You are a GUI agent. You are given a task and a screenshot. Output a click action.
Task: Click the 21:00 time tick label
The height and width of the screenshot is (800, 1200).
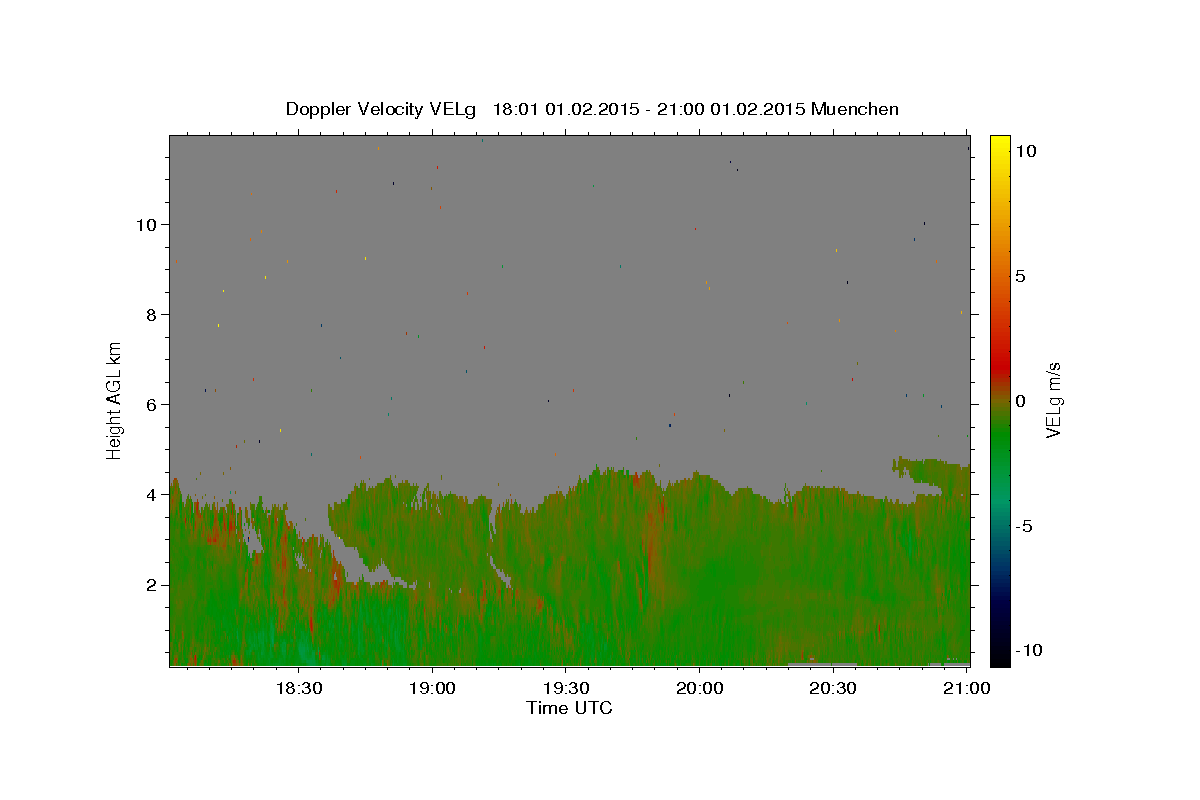coord(966,688)
